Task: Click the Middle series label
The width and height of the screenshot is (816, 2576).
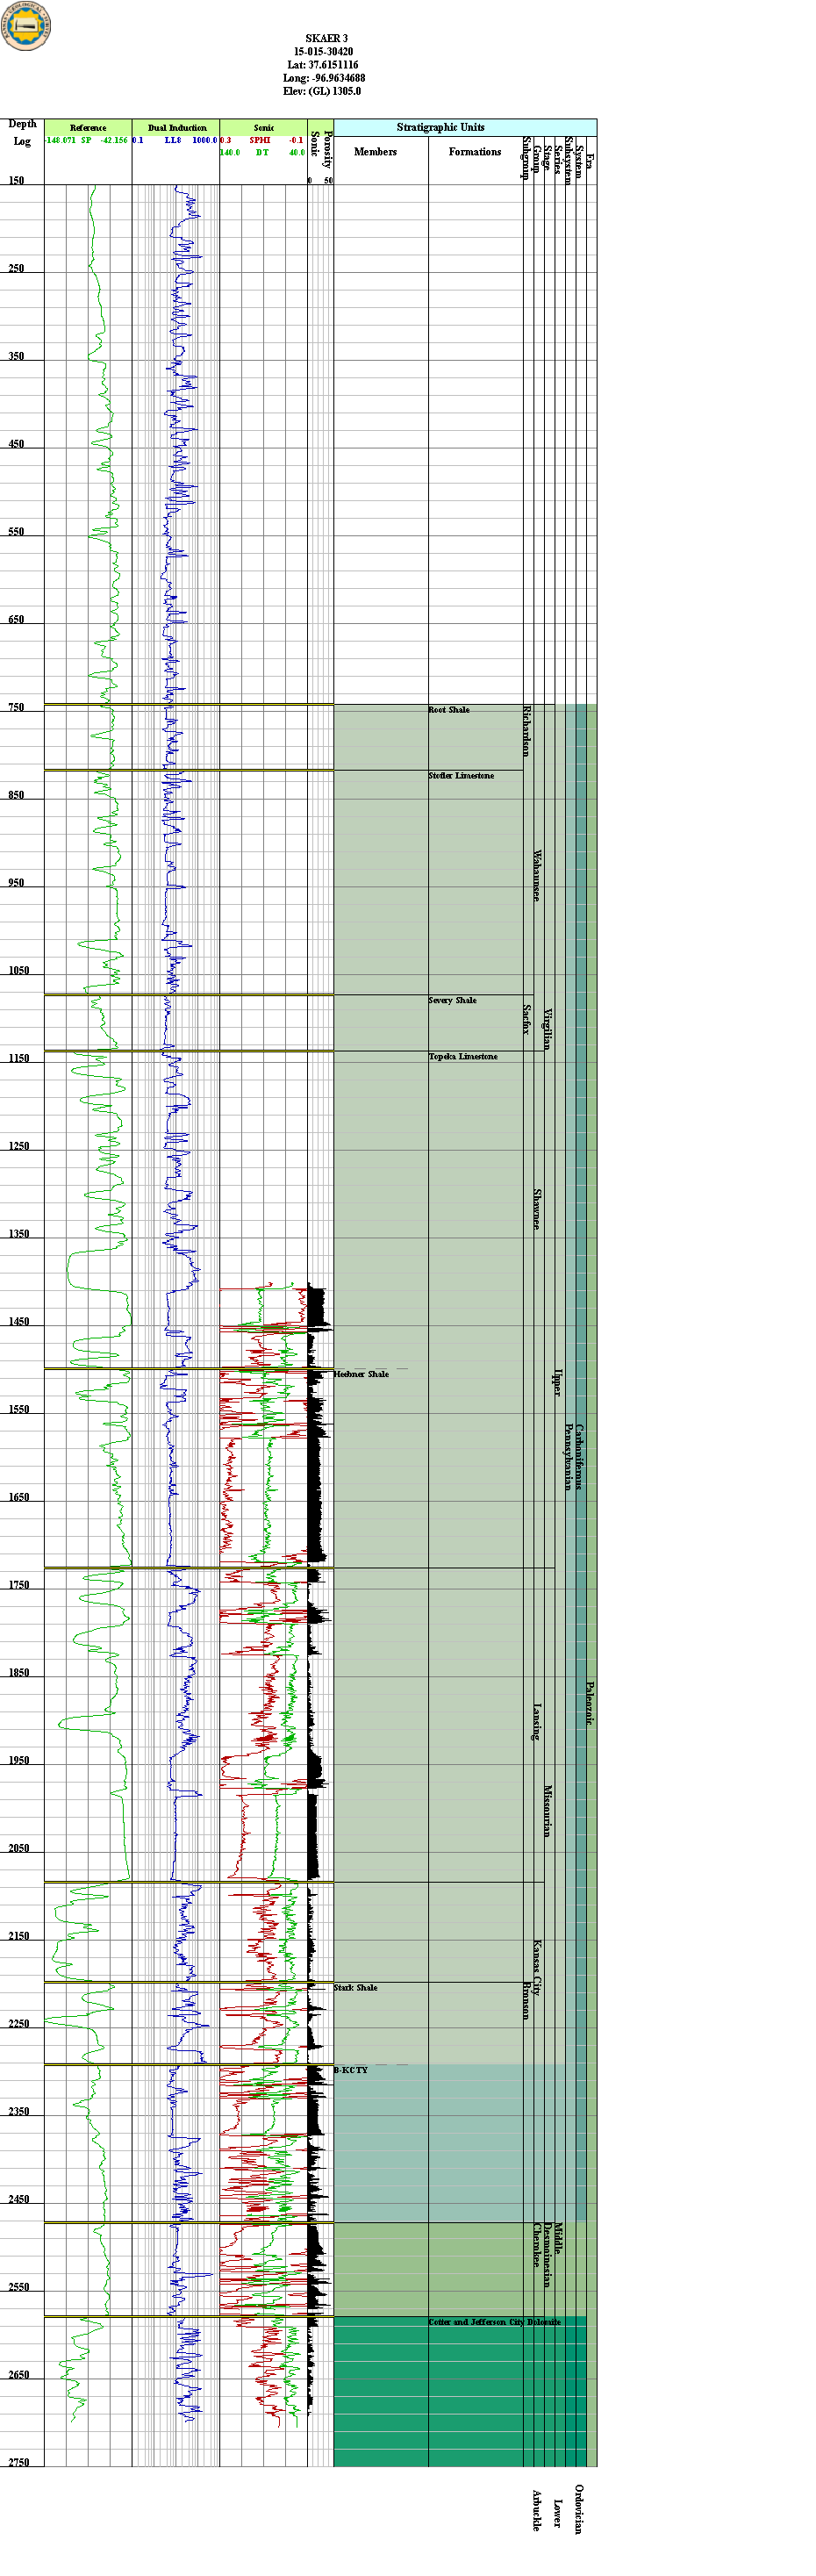Action: (558, 2238)
